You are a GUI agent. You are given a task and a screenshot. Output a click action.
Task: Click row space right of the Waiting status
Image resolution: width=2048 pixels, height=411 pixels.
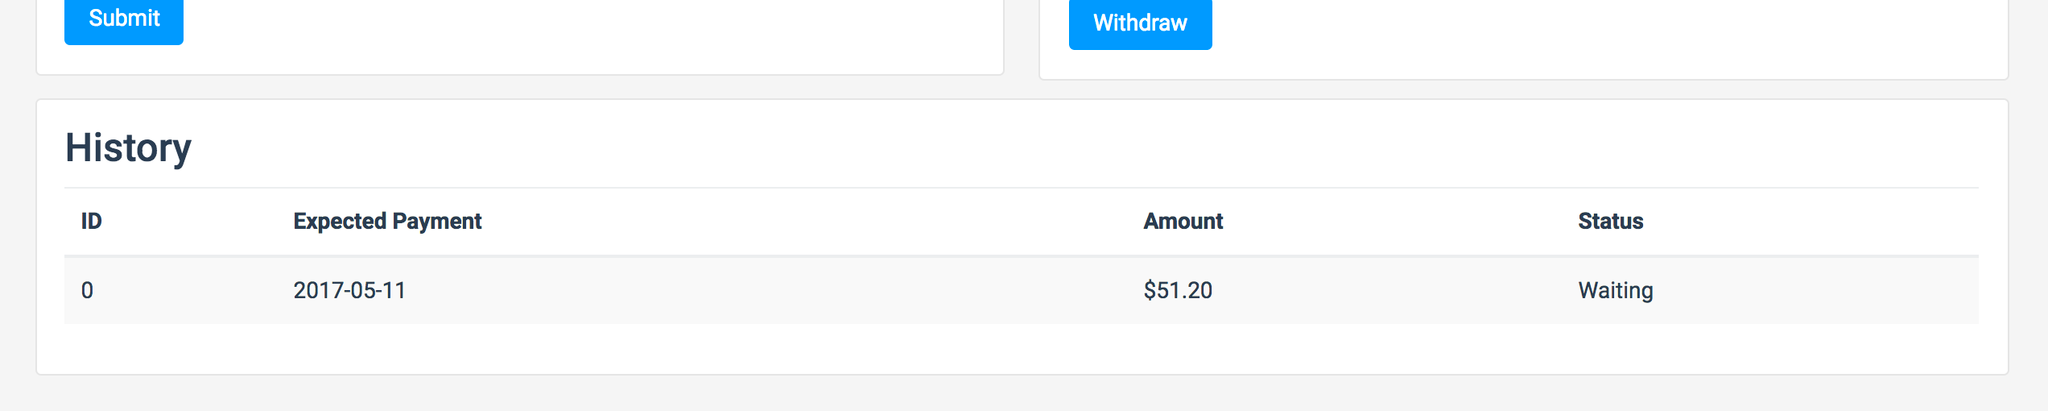pyautogui.click(x=1820, y=291)
